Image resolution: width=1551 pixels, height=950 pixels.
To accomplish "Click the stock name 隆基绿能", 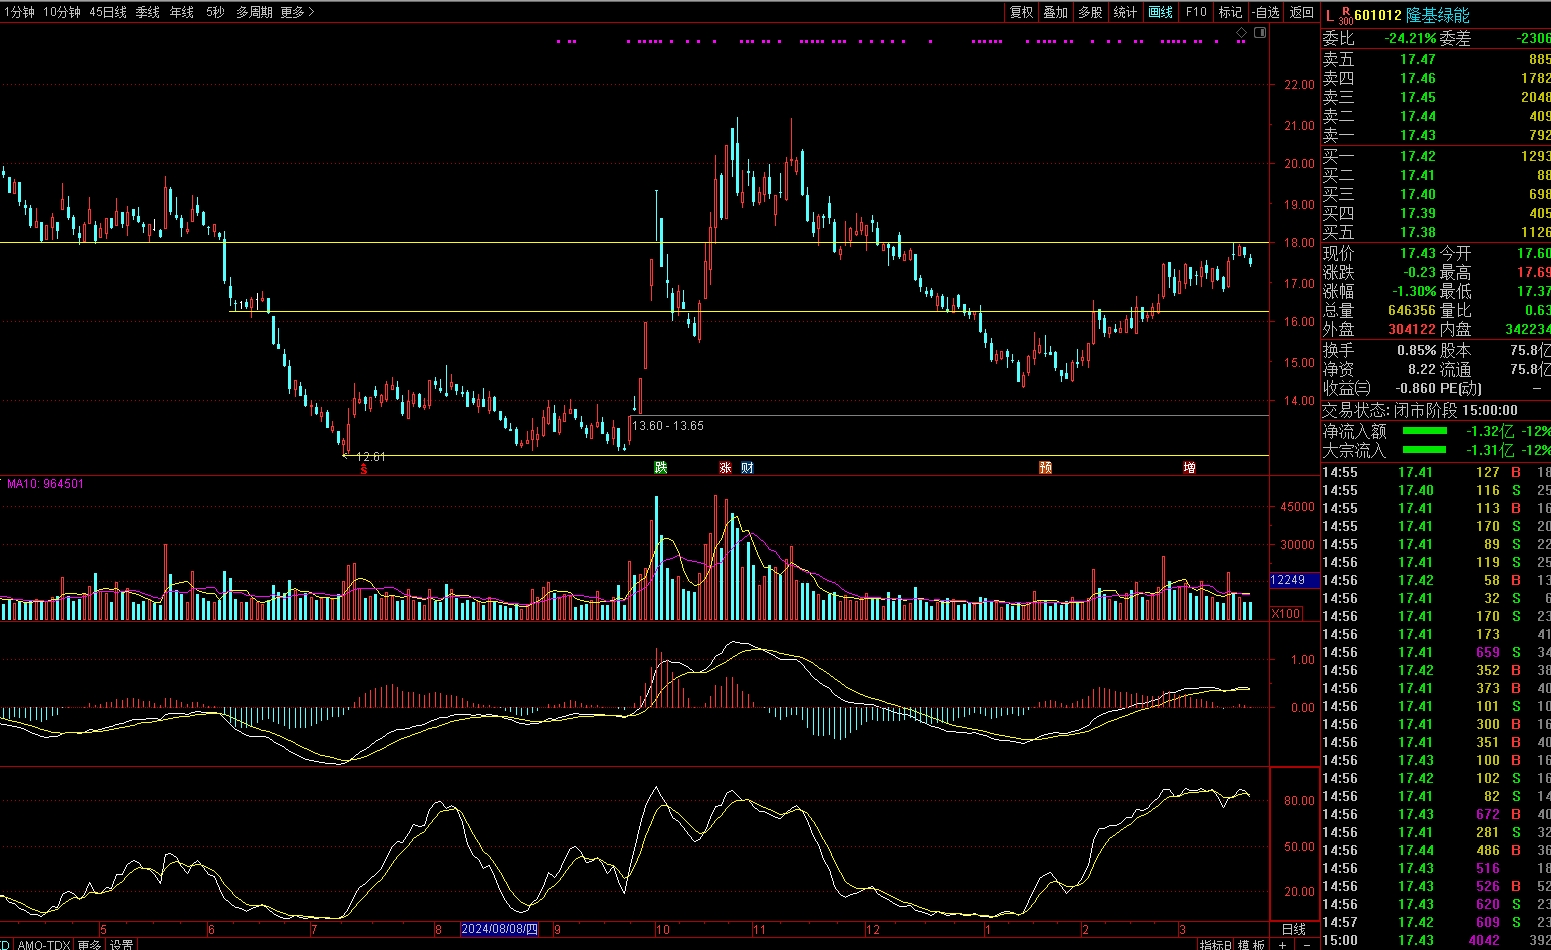I will [x=1438, y=15].
